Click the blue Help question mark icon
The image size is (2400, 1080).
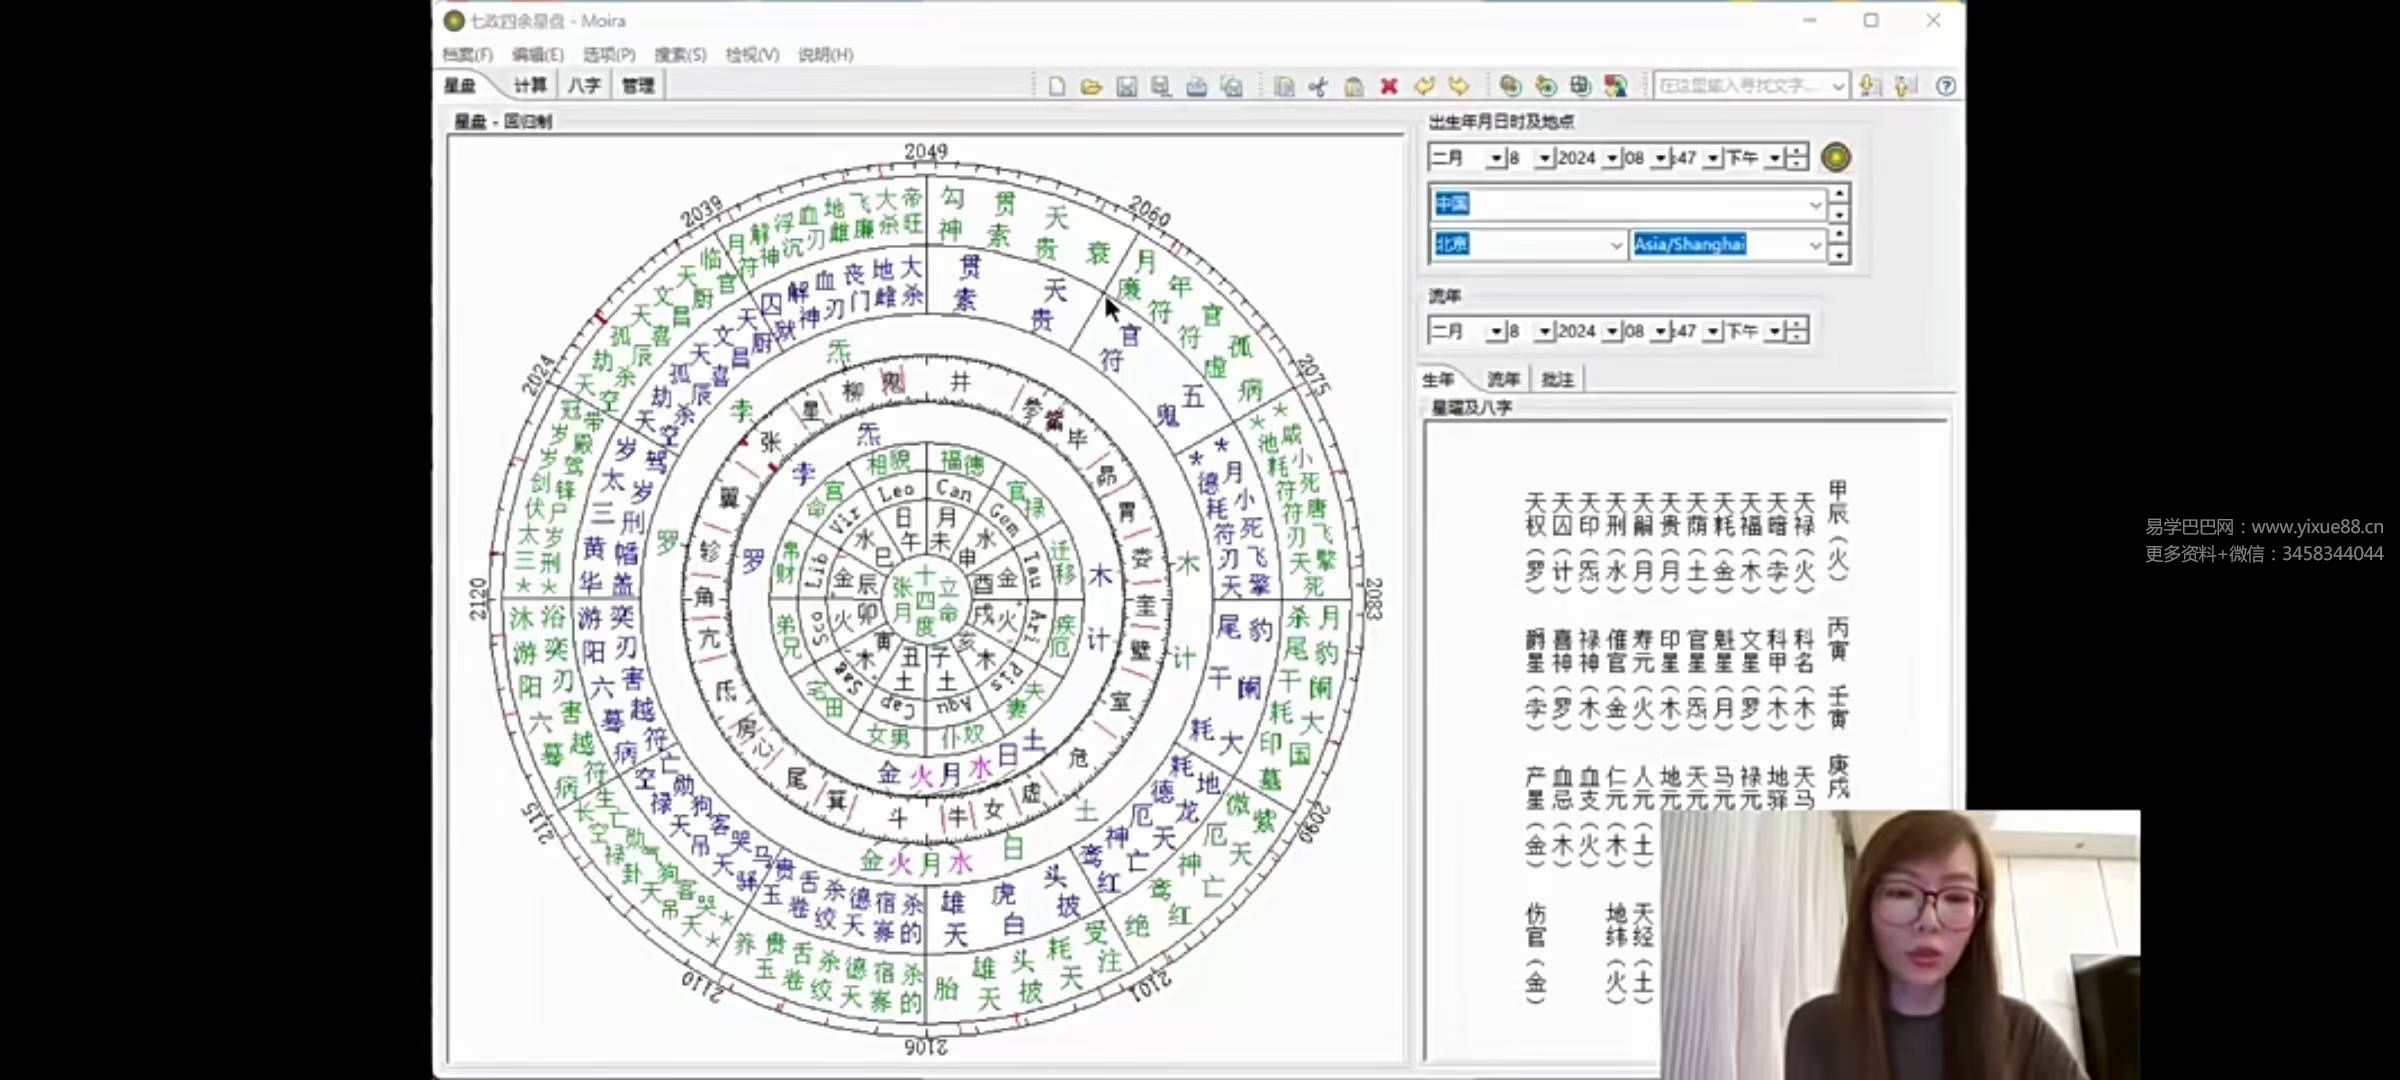(x=1945, y=87)
